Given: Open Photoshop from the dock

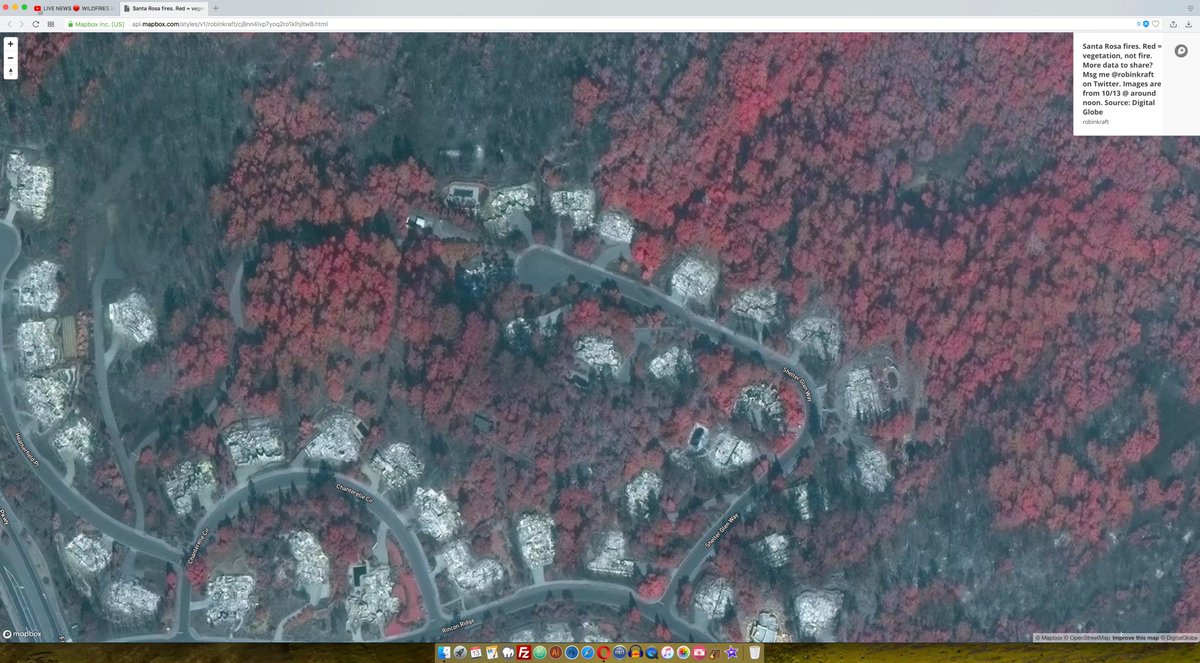Looking at the screenshot, I should pyautogui.click(x=572, y=652).
